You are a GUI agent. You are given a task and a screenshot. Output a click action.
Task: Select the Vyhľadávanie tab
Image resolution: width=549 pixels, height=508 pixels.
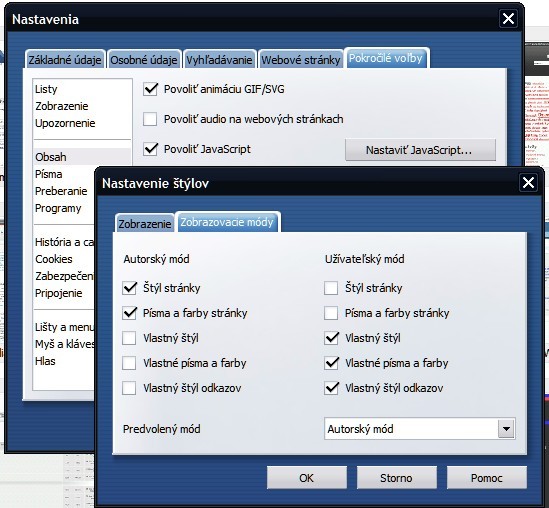pyautogui.click(x=219, y=60)
